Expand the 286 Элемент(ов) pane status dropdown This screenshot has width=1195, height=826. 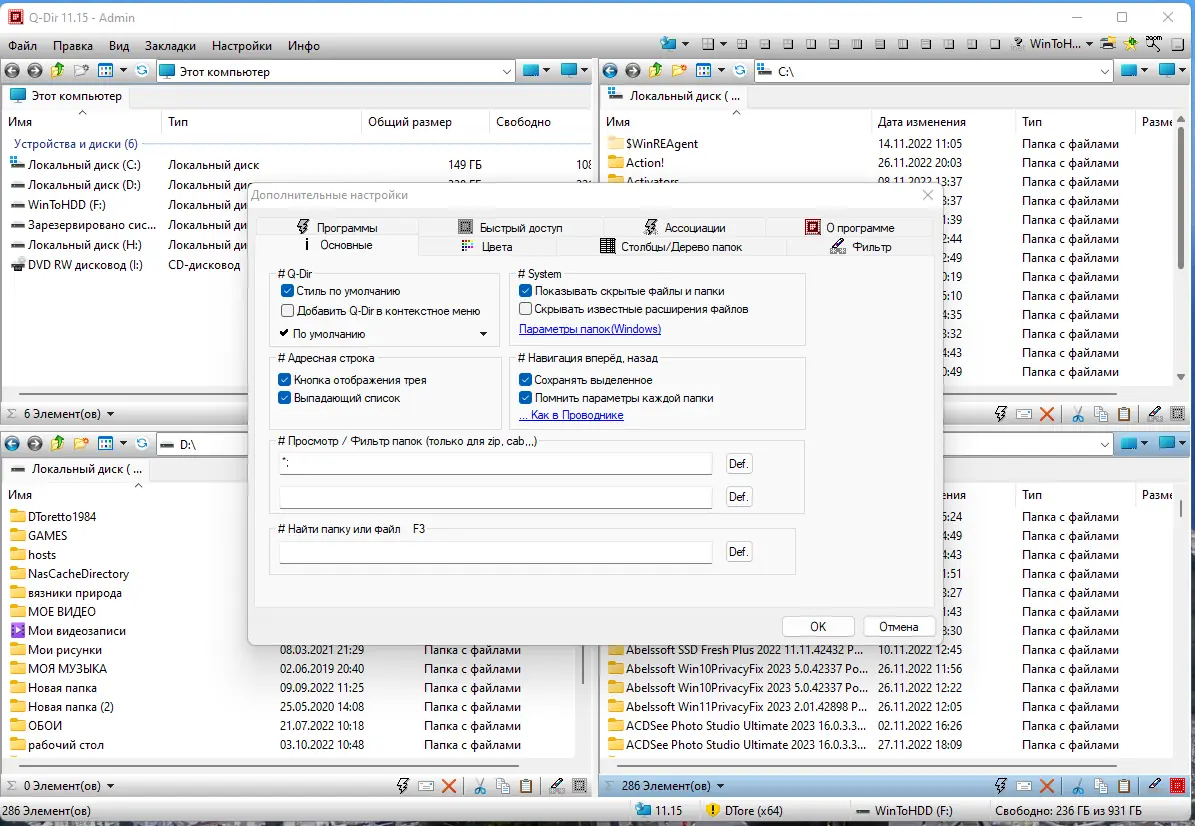click(x=720, y=786)
